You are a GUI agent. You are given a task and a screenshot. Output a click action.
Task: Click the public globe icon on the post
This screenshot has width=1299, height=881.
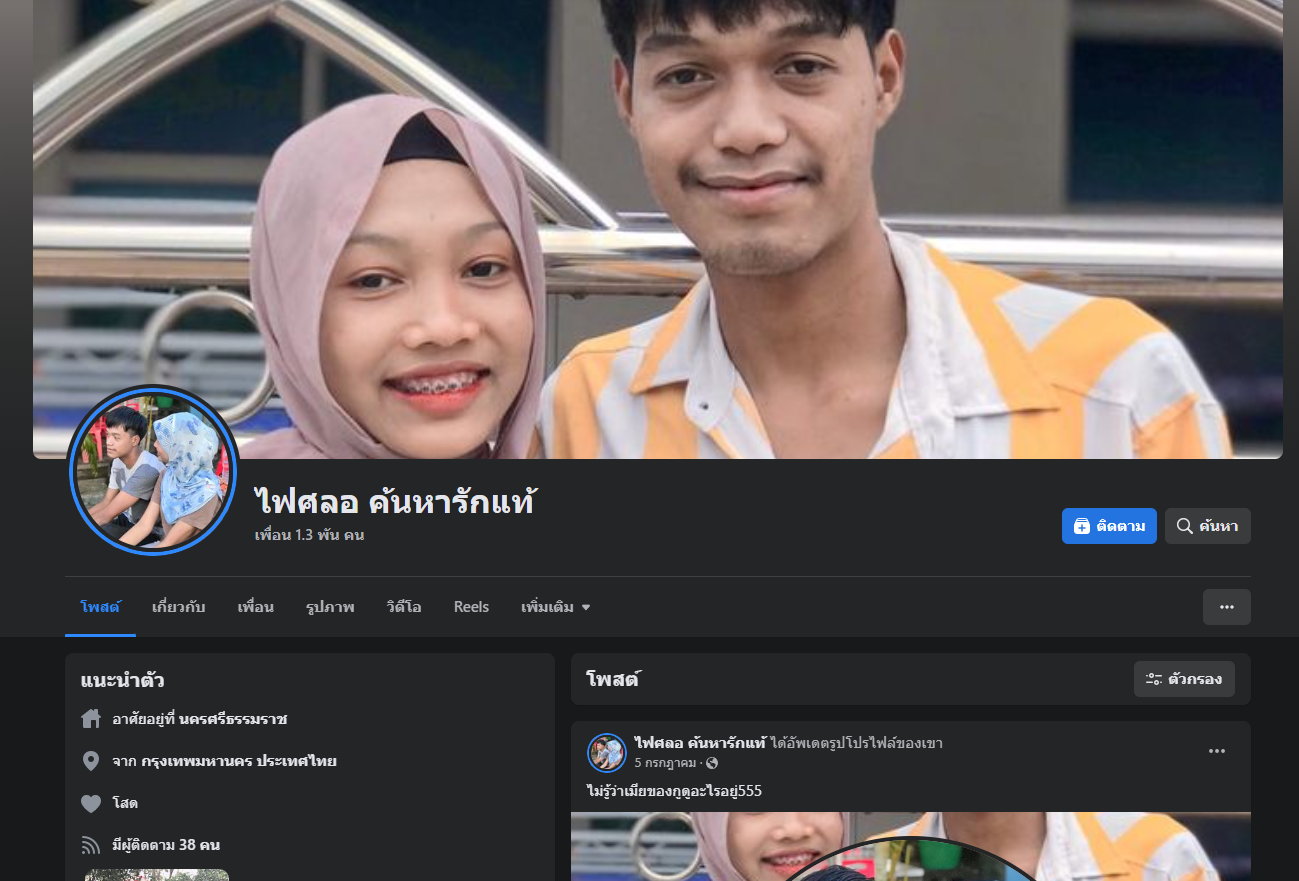pos(712,763)
